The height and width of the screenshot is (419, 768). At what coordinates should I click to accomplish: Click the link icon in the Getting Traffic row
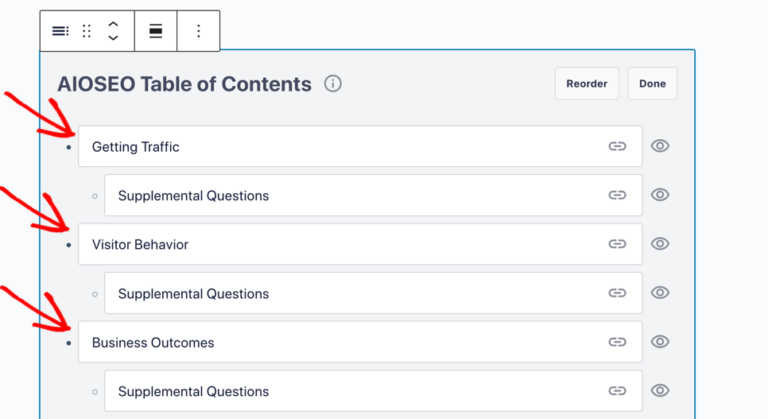tap(617, 146)
